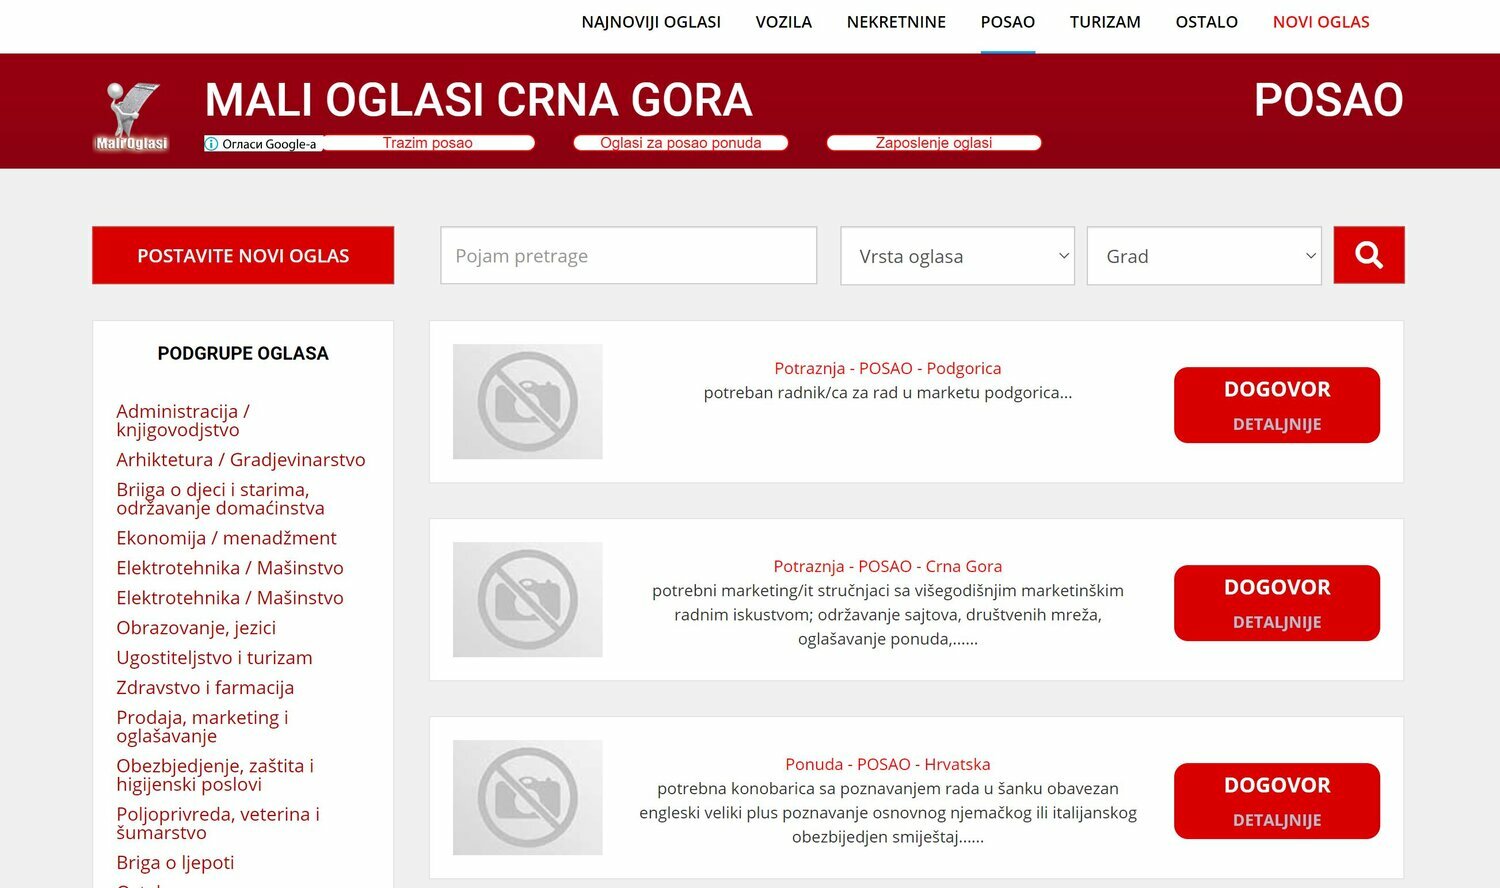This screenshot has height=888, width=1500.
Task: Go to the Vozila menu item
Action: (784, 22)
